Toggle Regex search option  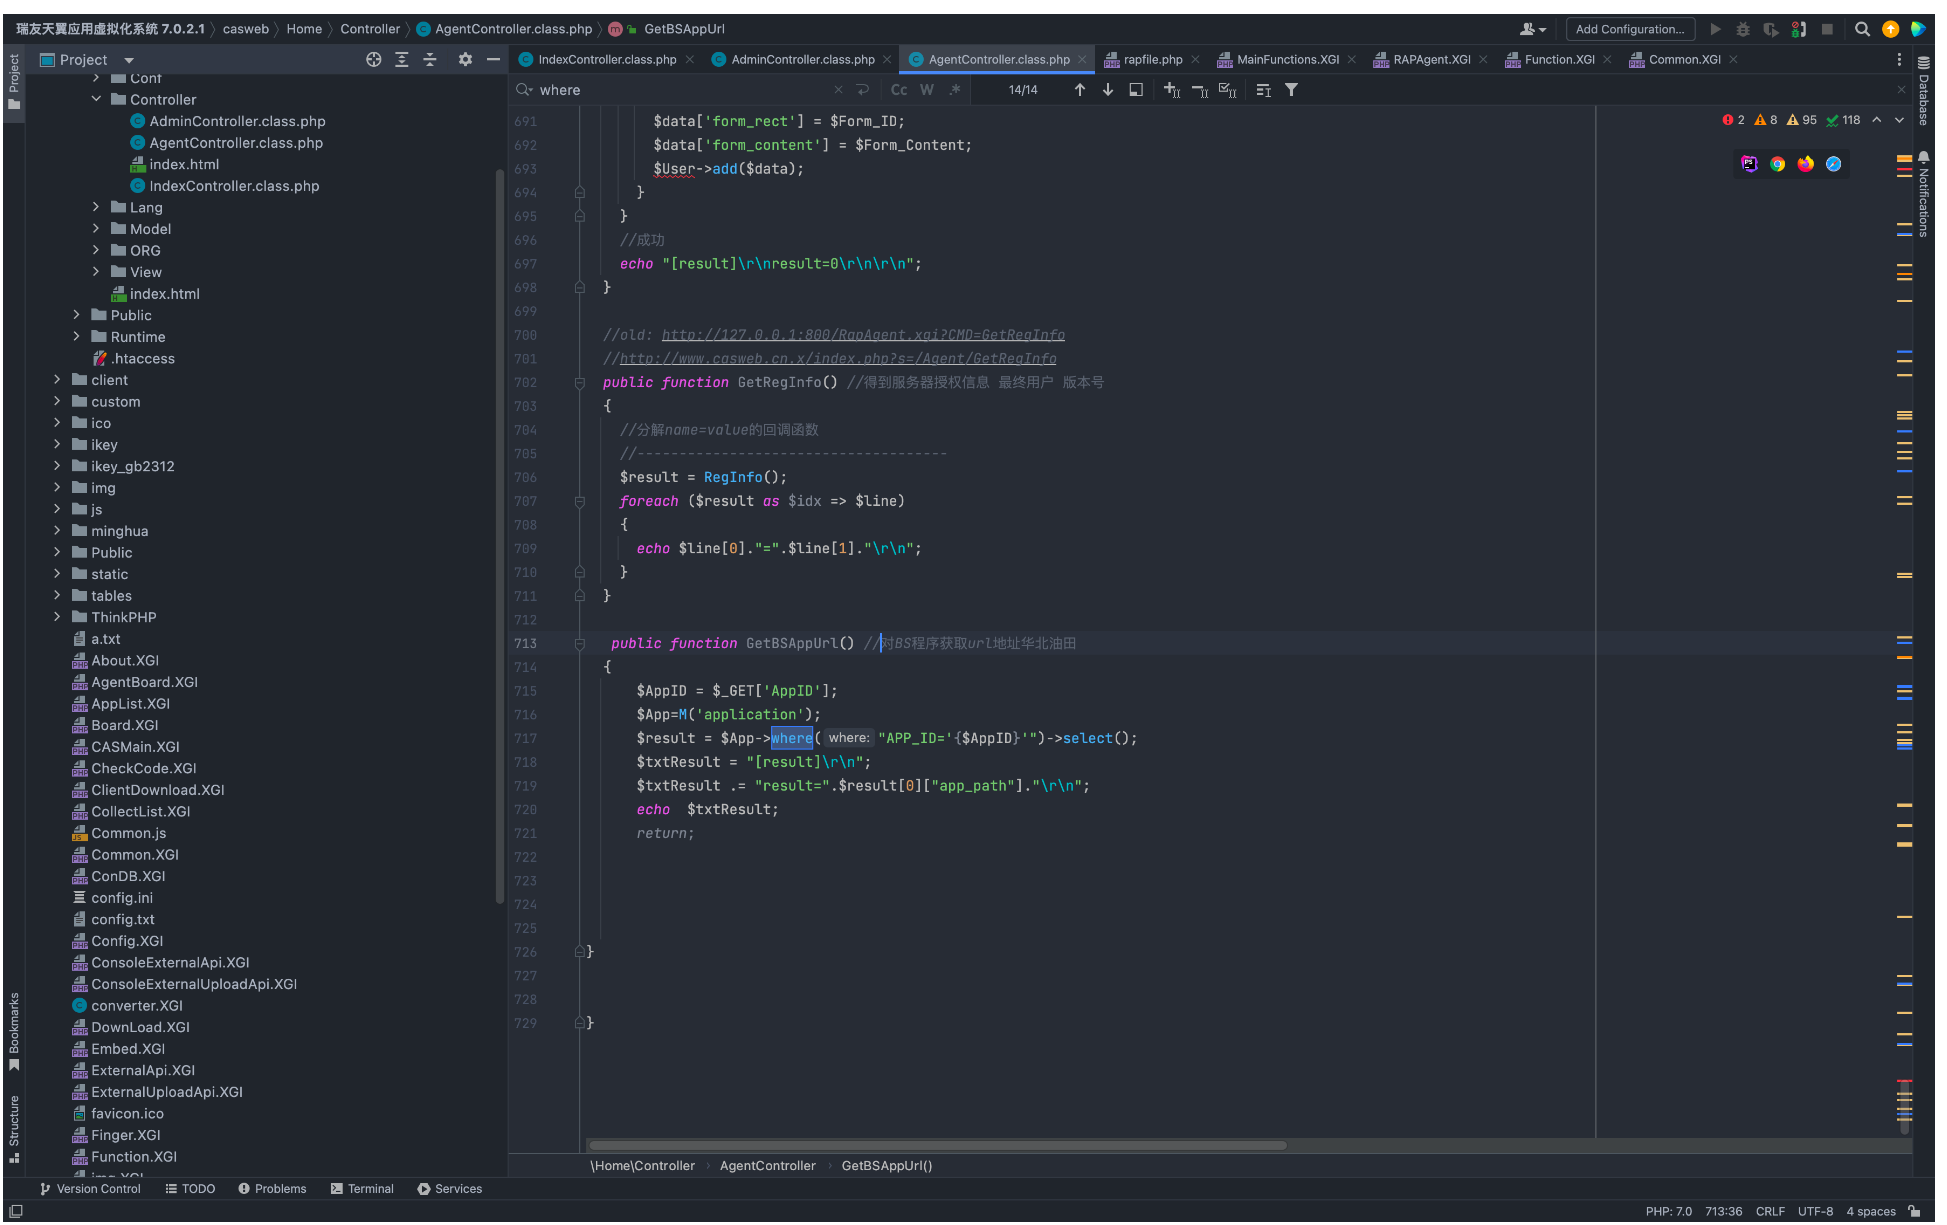click(955, 90)
